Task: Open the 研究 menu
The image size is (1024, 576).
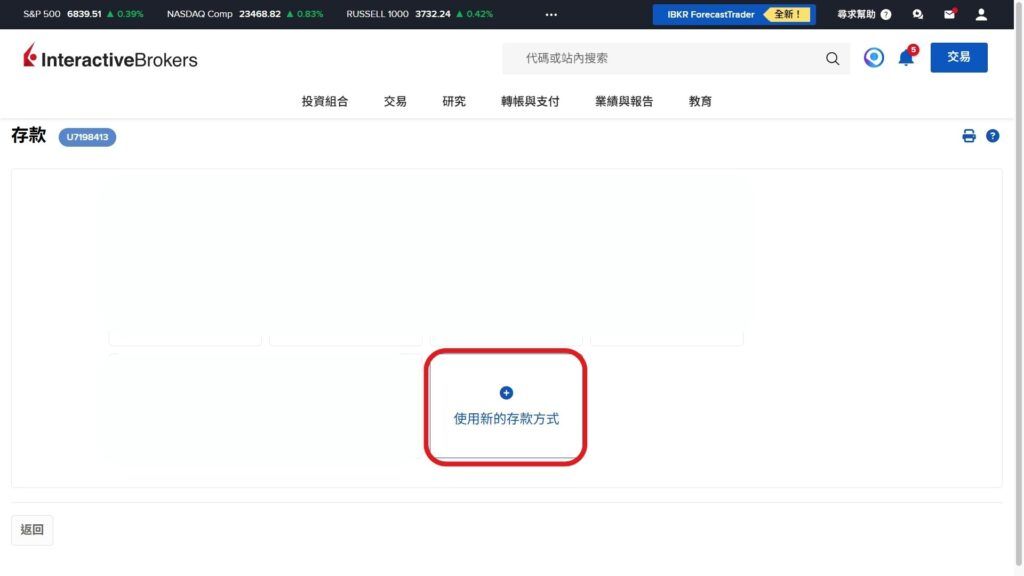Action: [453, 100]
